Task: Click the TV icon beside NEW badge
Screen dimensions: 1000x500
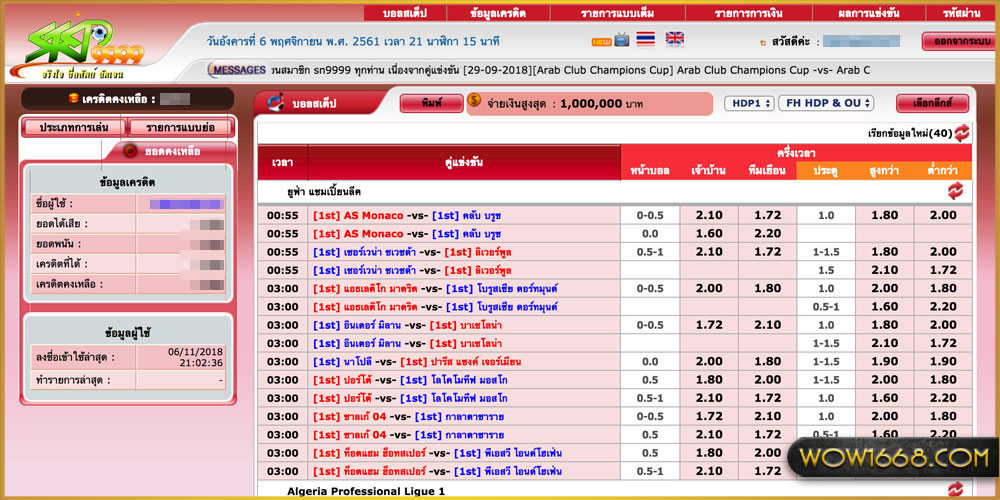Action: click(622, 40)
